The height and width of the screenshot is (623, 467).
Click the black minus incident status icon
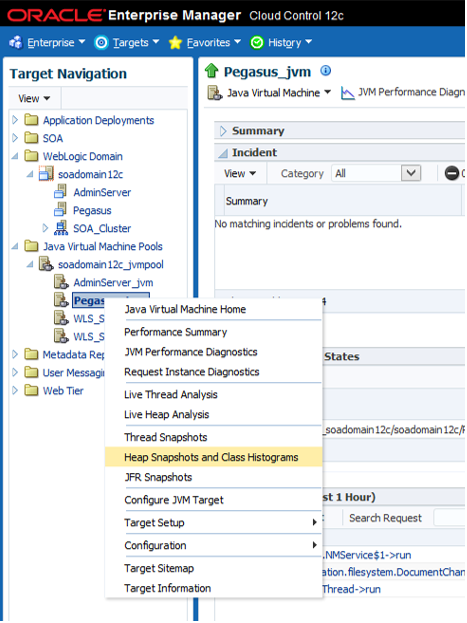[451, 174]
